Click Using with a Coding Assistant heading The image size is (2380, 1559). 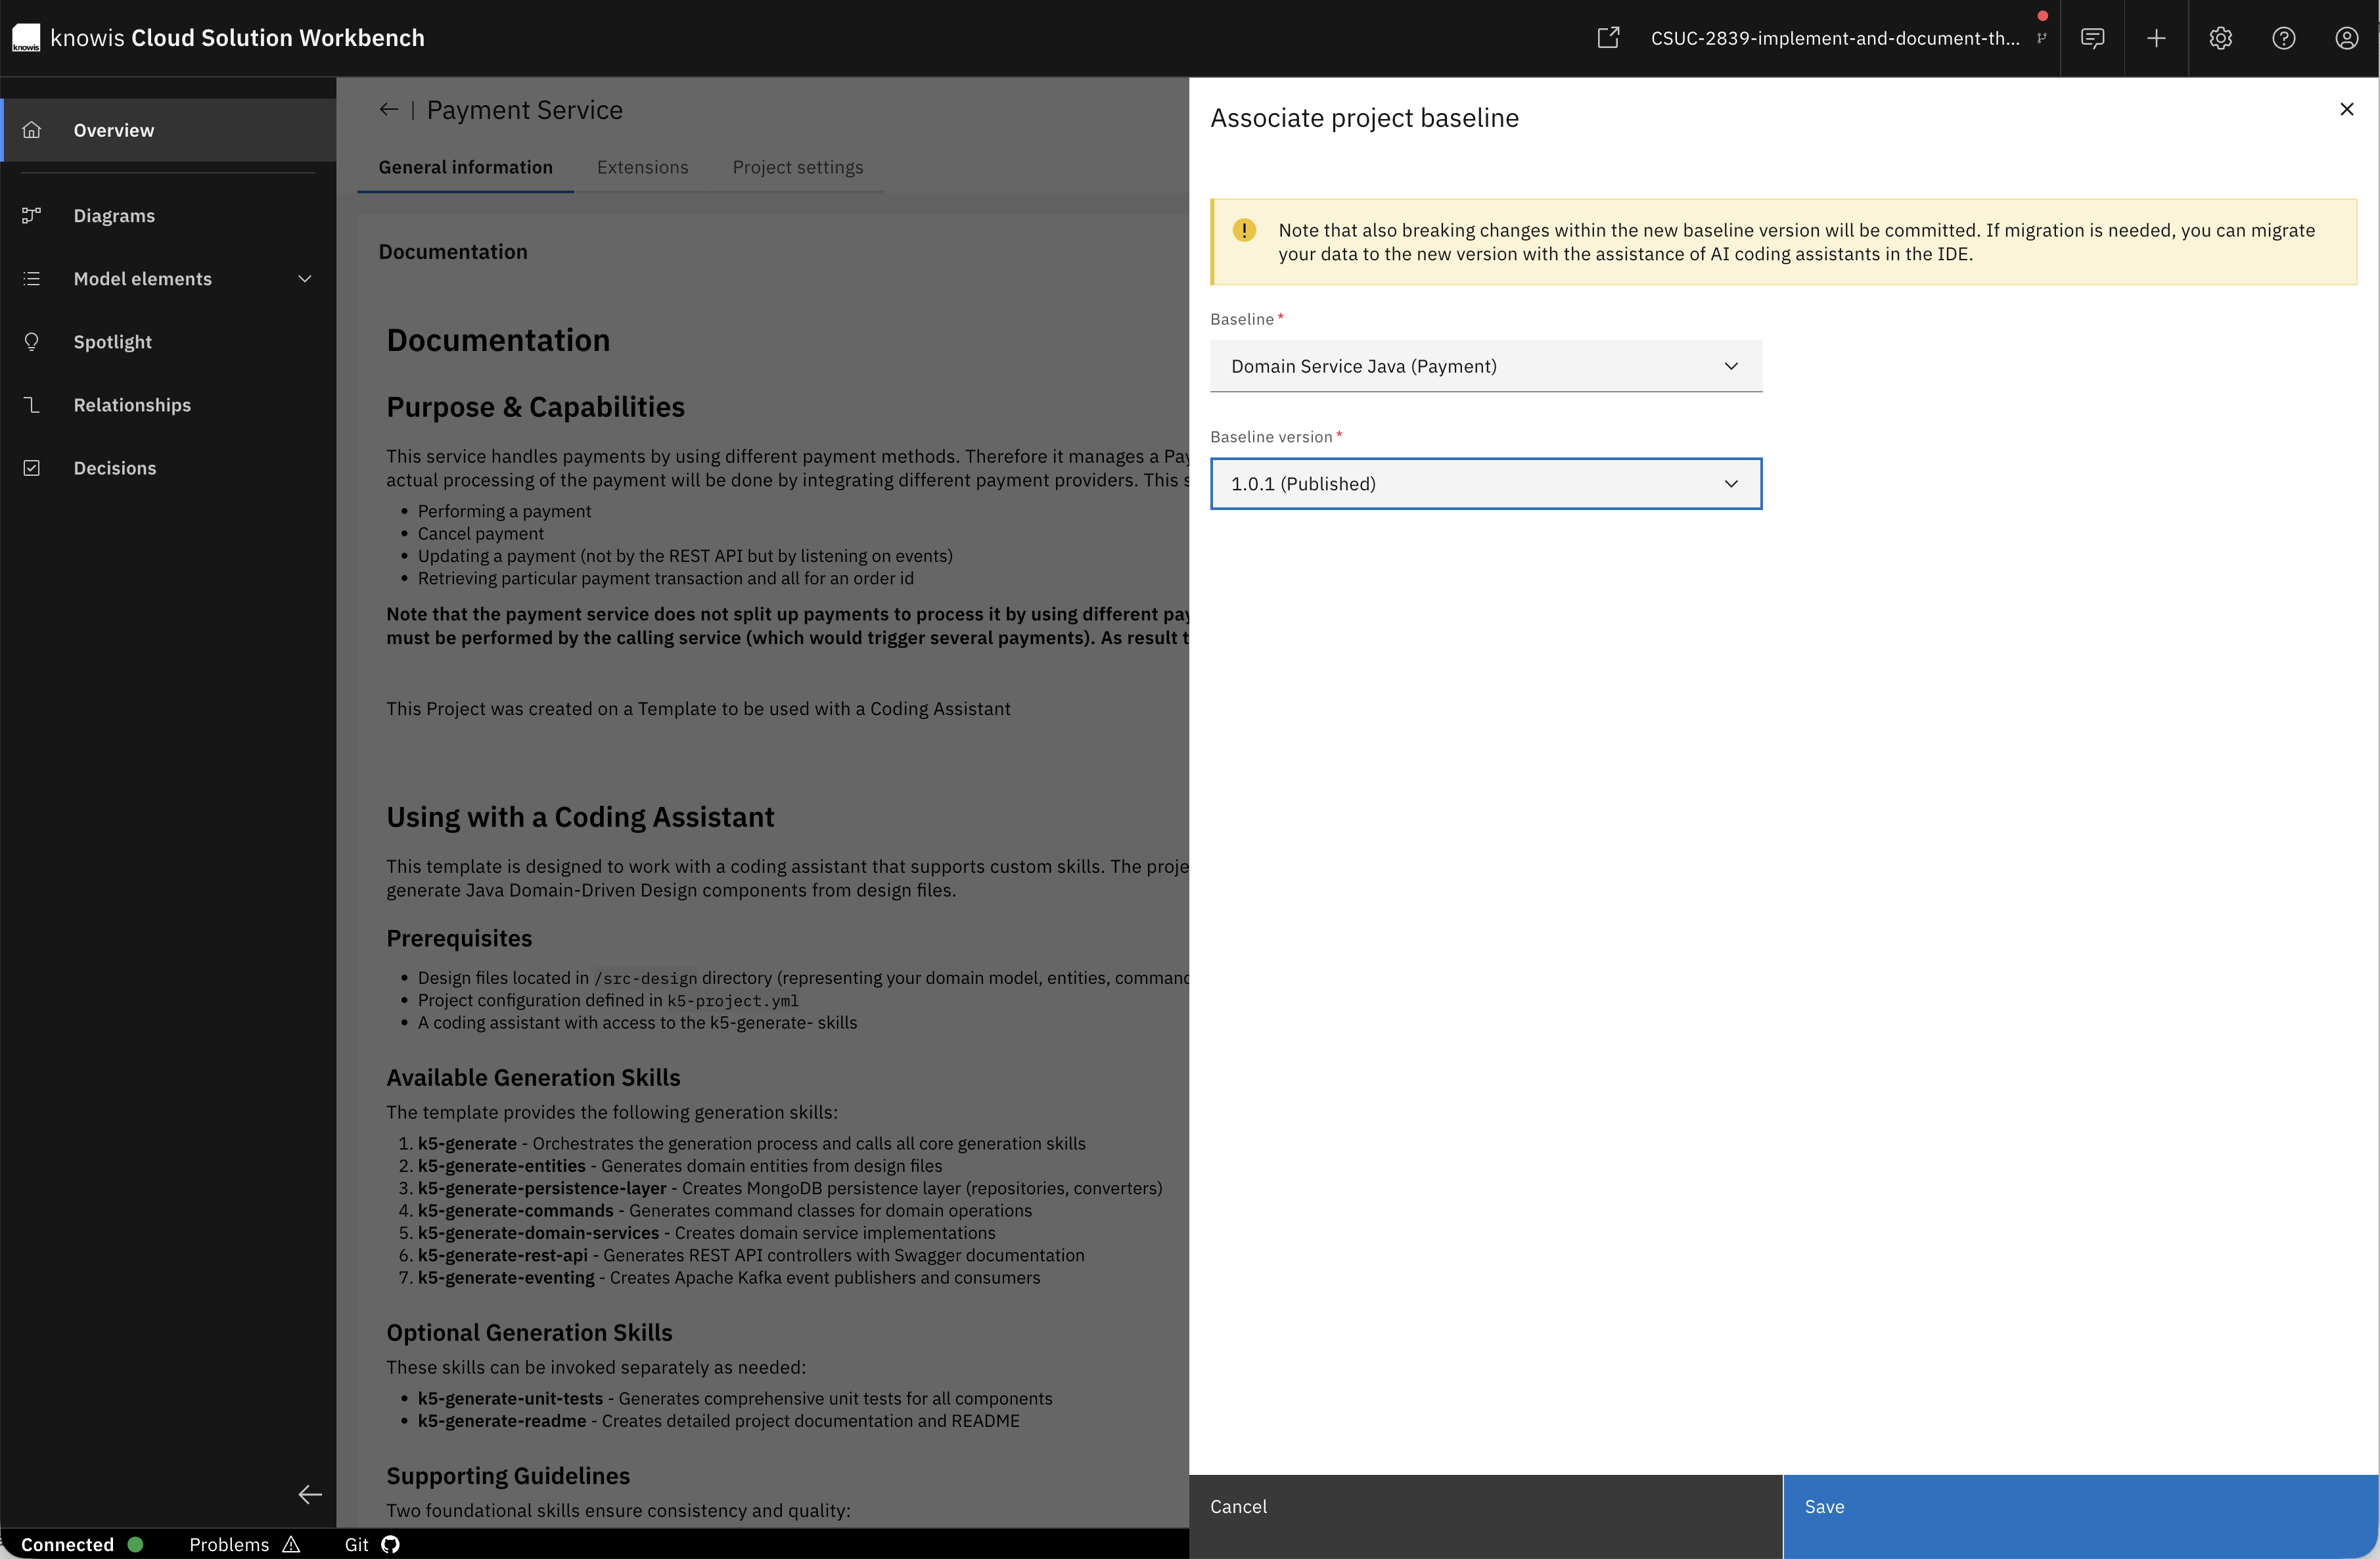click(580, 817)
